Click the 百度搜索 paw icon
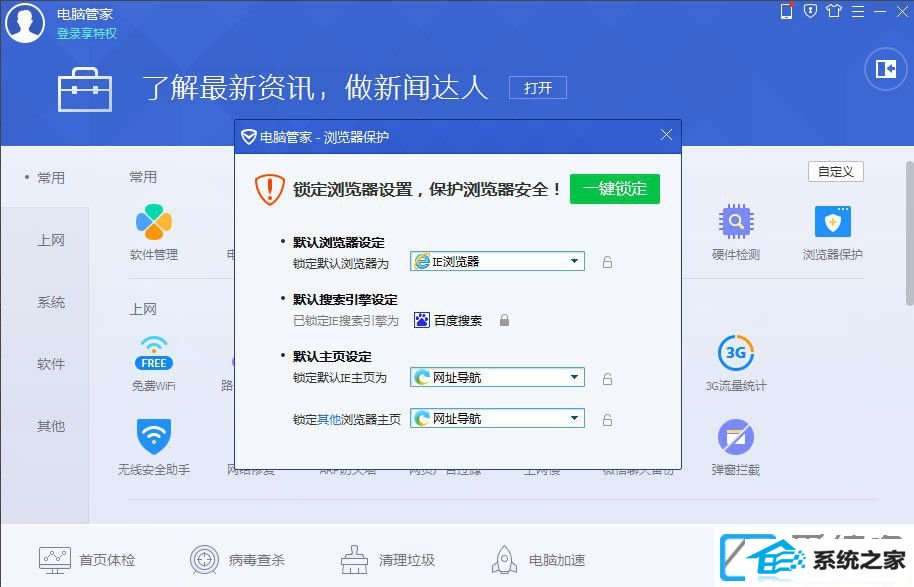Image resolution: width=914 pixels, height=587 pixels. tap(421, 320)
